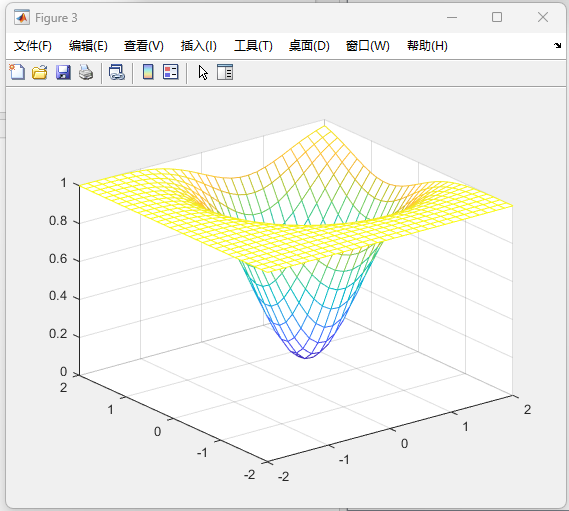Screen dimensions: 569x511
Task: Toggle the Edit Plot arrow tool
Action: coord(203,72)
